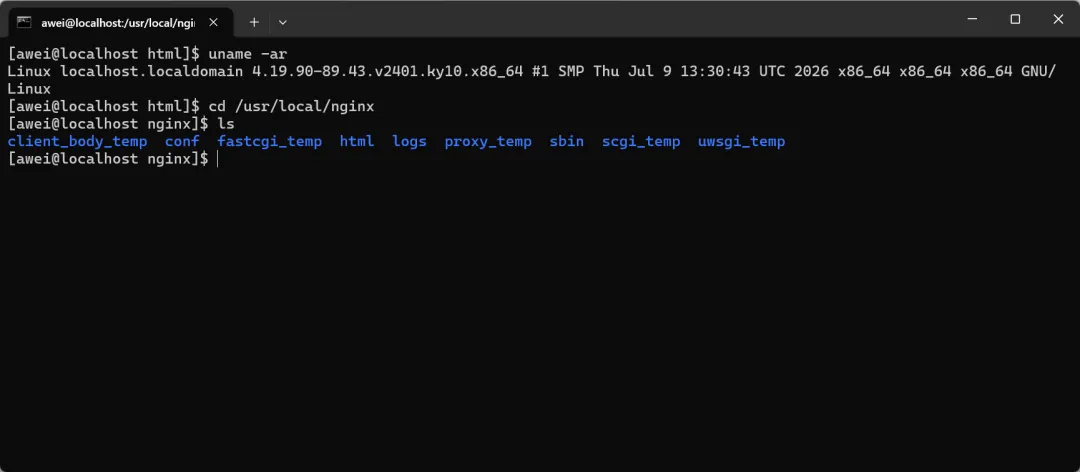Click the client_body_temp directory name

click(x=77, y=142)
